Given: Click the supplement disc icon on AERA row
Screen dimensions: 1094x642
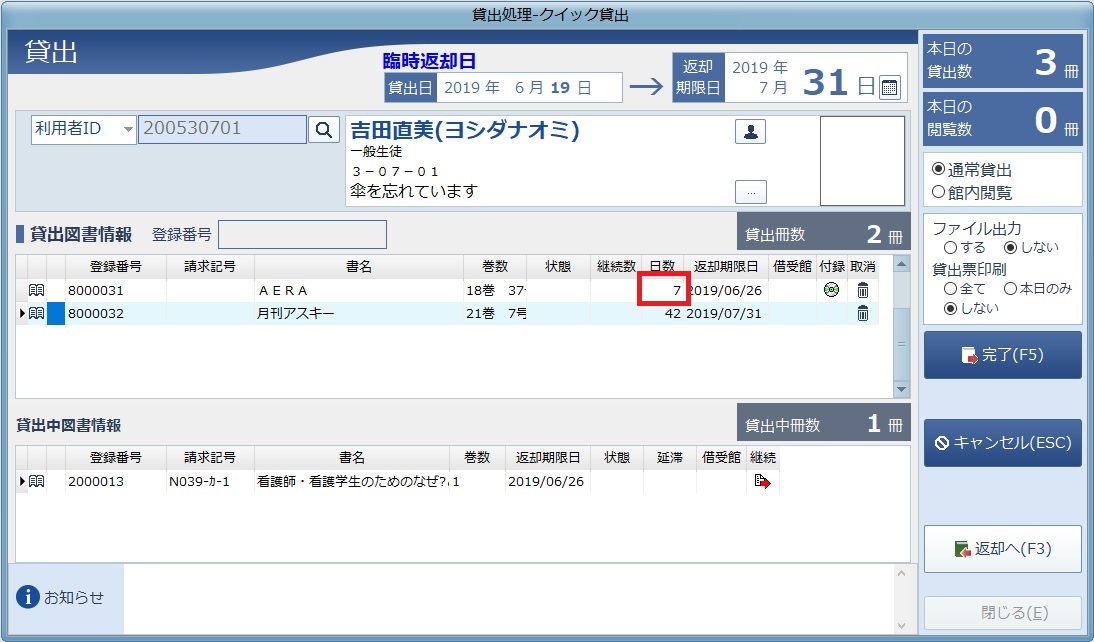Looking at the screenshot, I should pos(831,290).
